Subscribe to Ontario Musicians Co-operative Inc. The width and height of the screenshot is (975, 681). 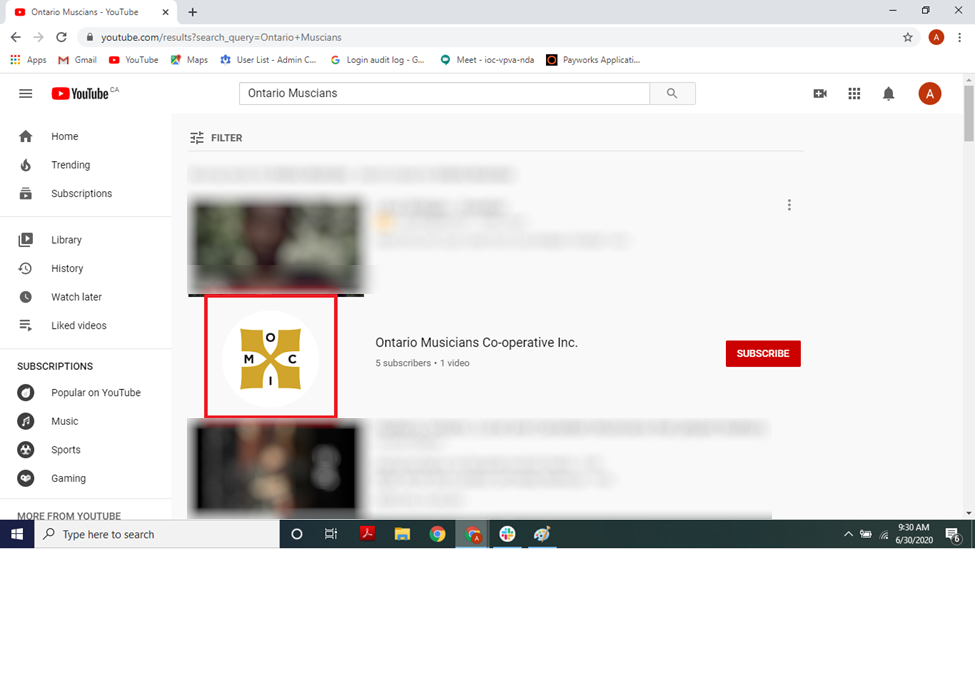(x=763, y=353)
